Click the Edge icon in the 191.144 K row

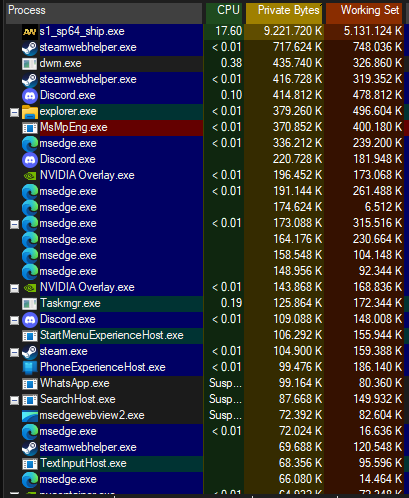click(30, 191)
